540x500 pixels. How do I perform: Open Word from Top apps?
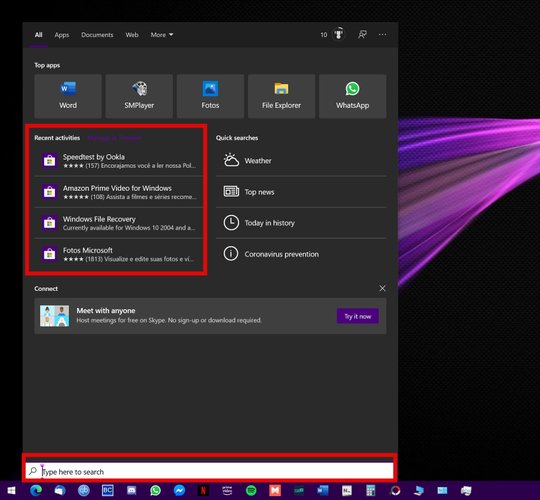coord(68,96)
